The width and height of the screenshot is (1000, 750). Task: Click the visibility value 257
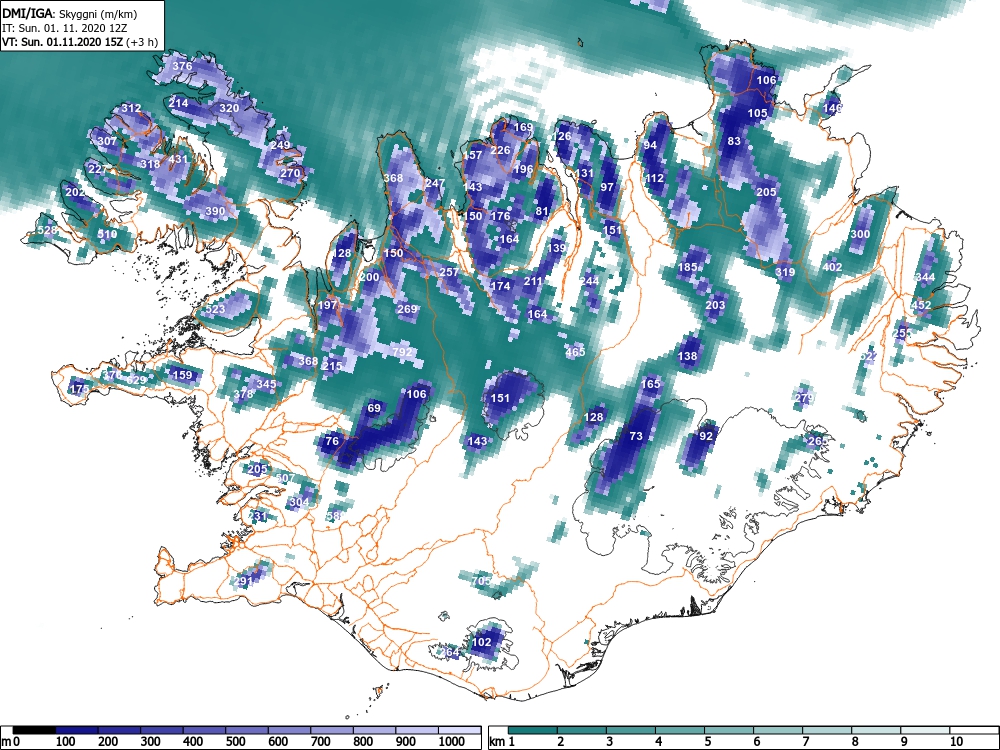(449, 272)
